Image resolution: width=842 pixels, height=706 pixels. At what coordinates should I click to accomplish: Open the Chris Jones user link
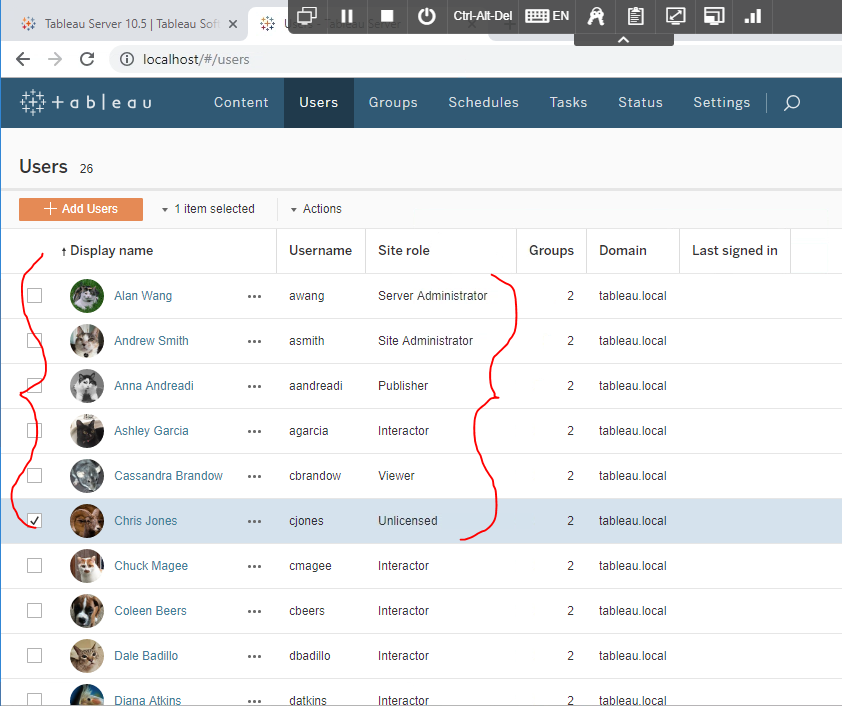coord(145,521)
